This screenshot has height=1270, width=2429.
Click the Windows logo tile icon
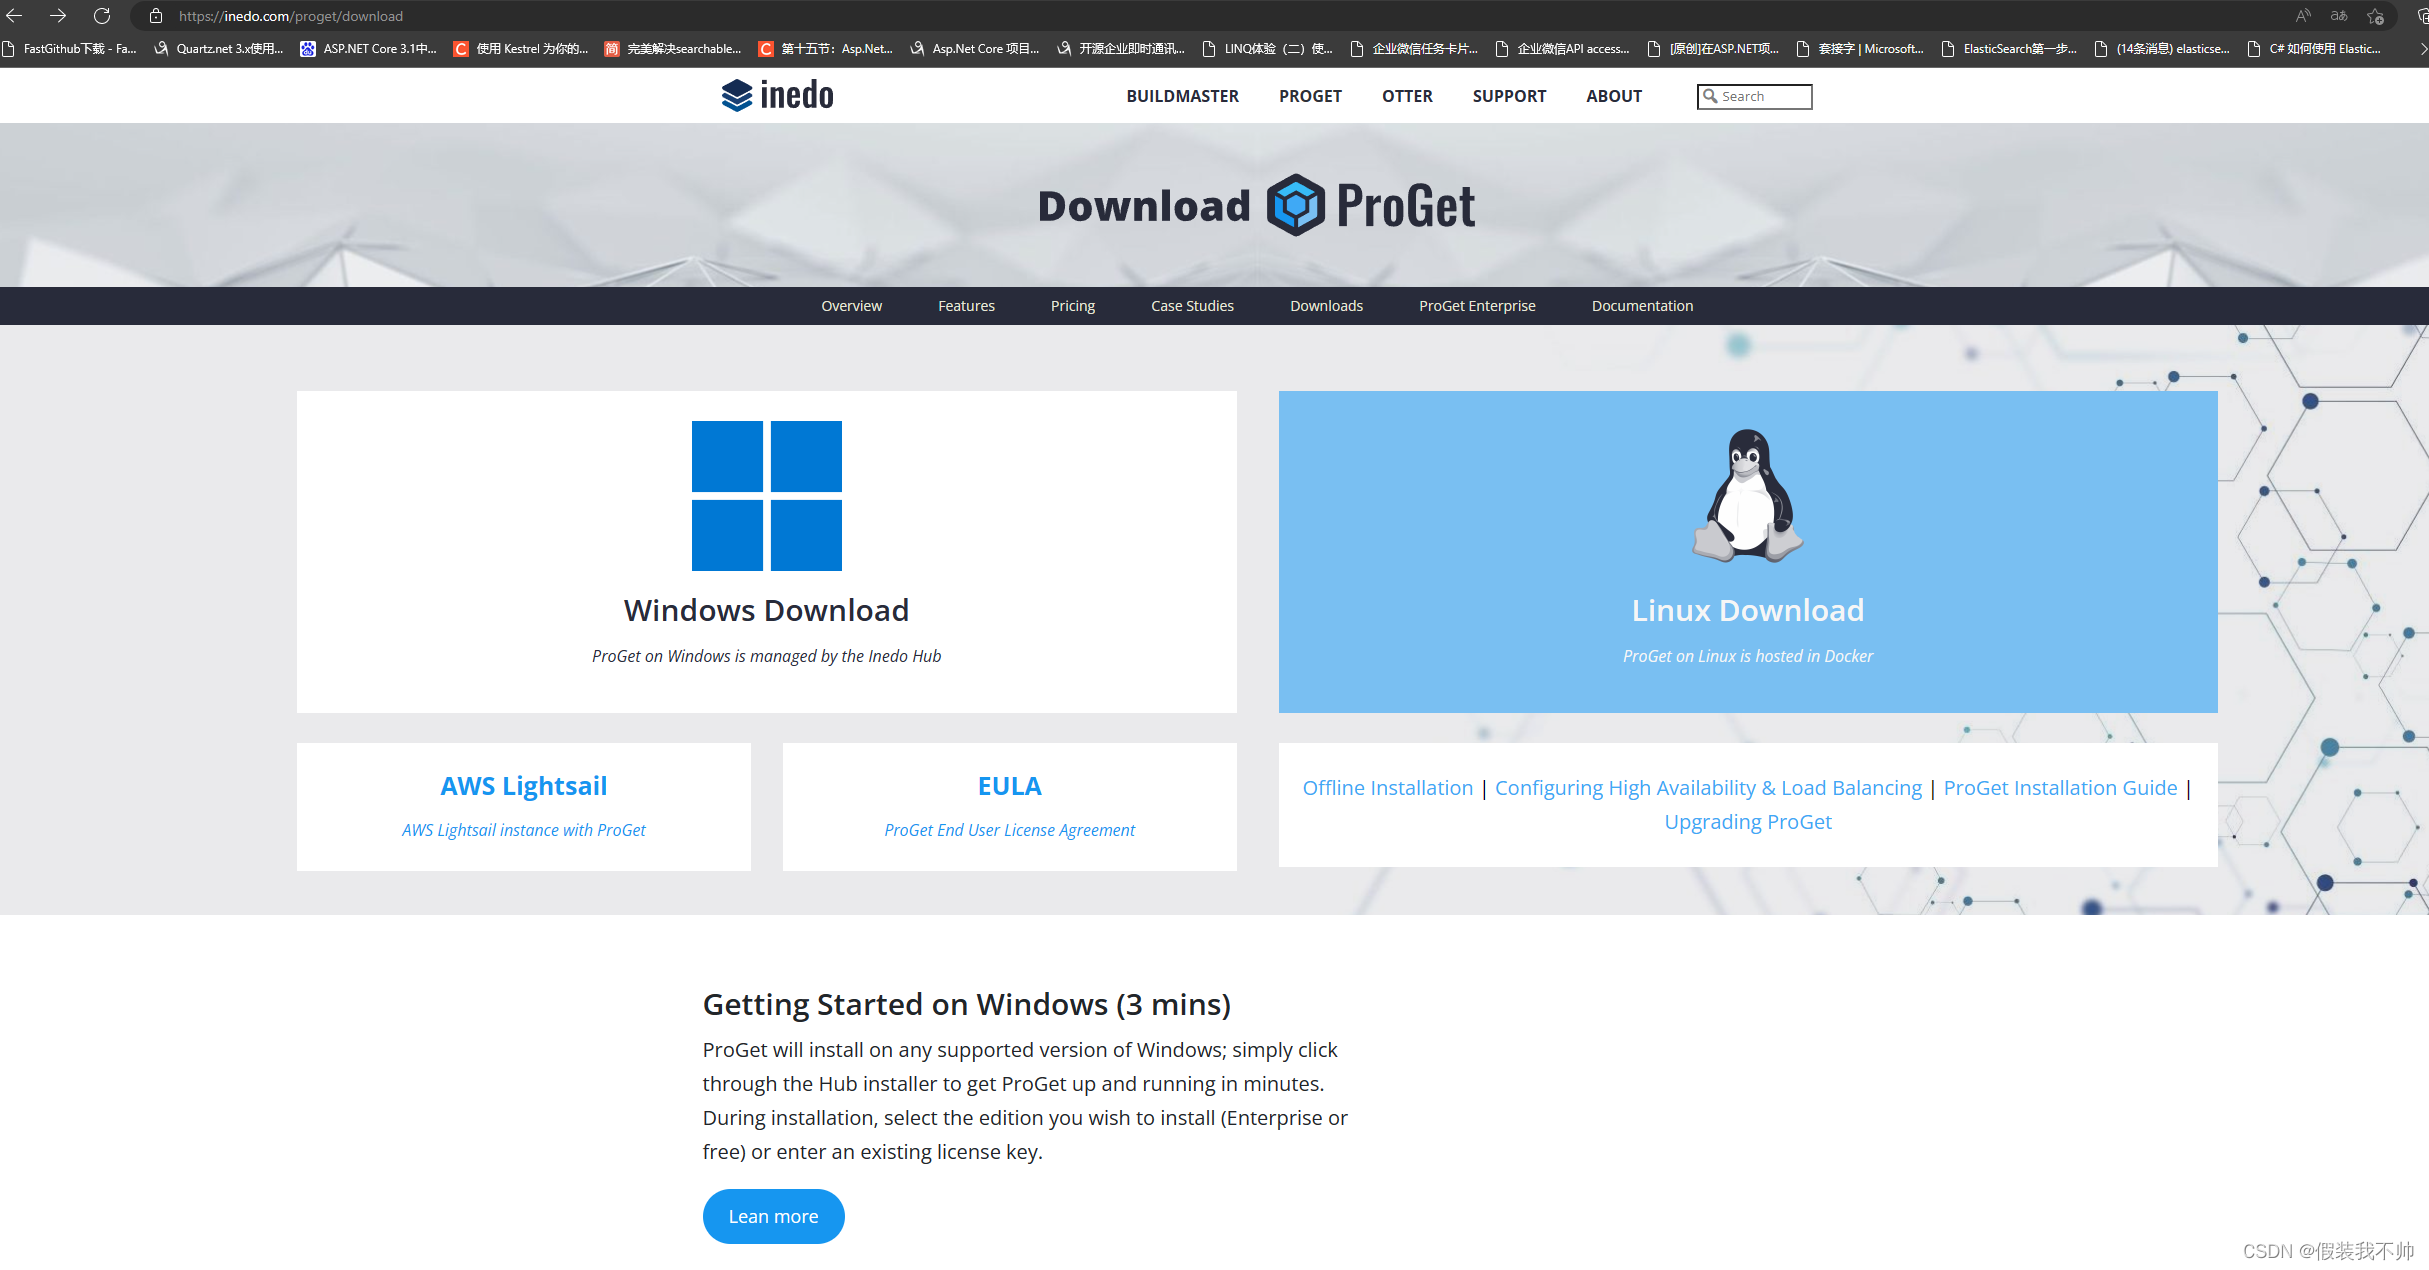point(767,496)
